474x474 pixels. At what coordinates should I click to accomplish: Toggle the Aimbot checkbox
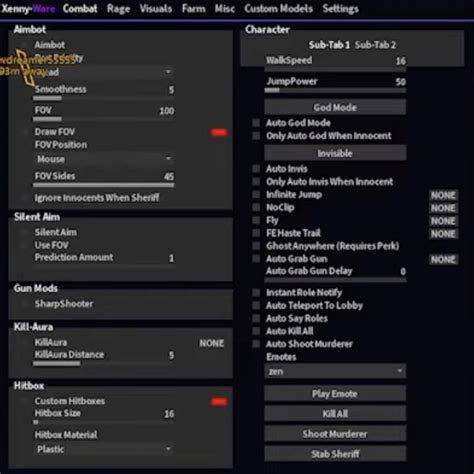click(24, 45)
